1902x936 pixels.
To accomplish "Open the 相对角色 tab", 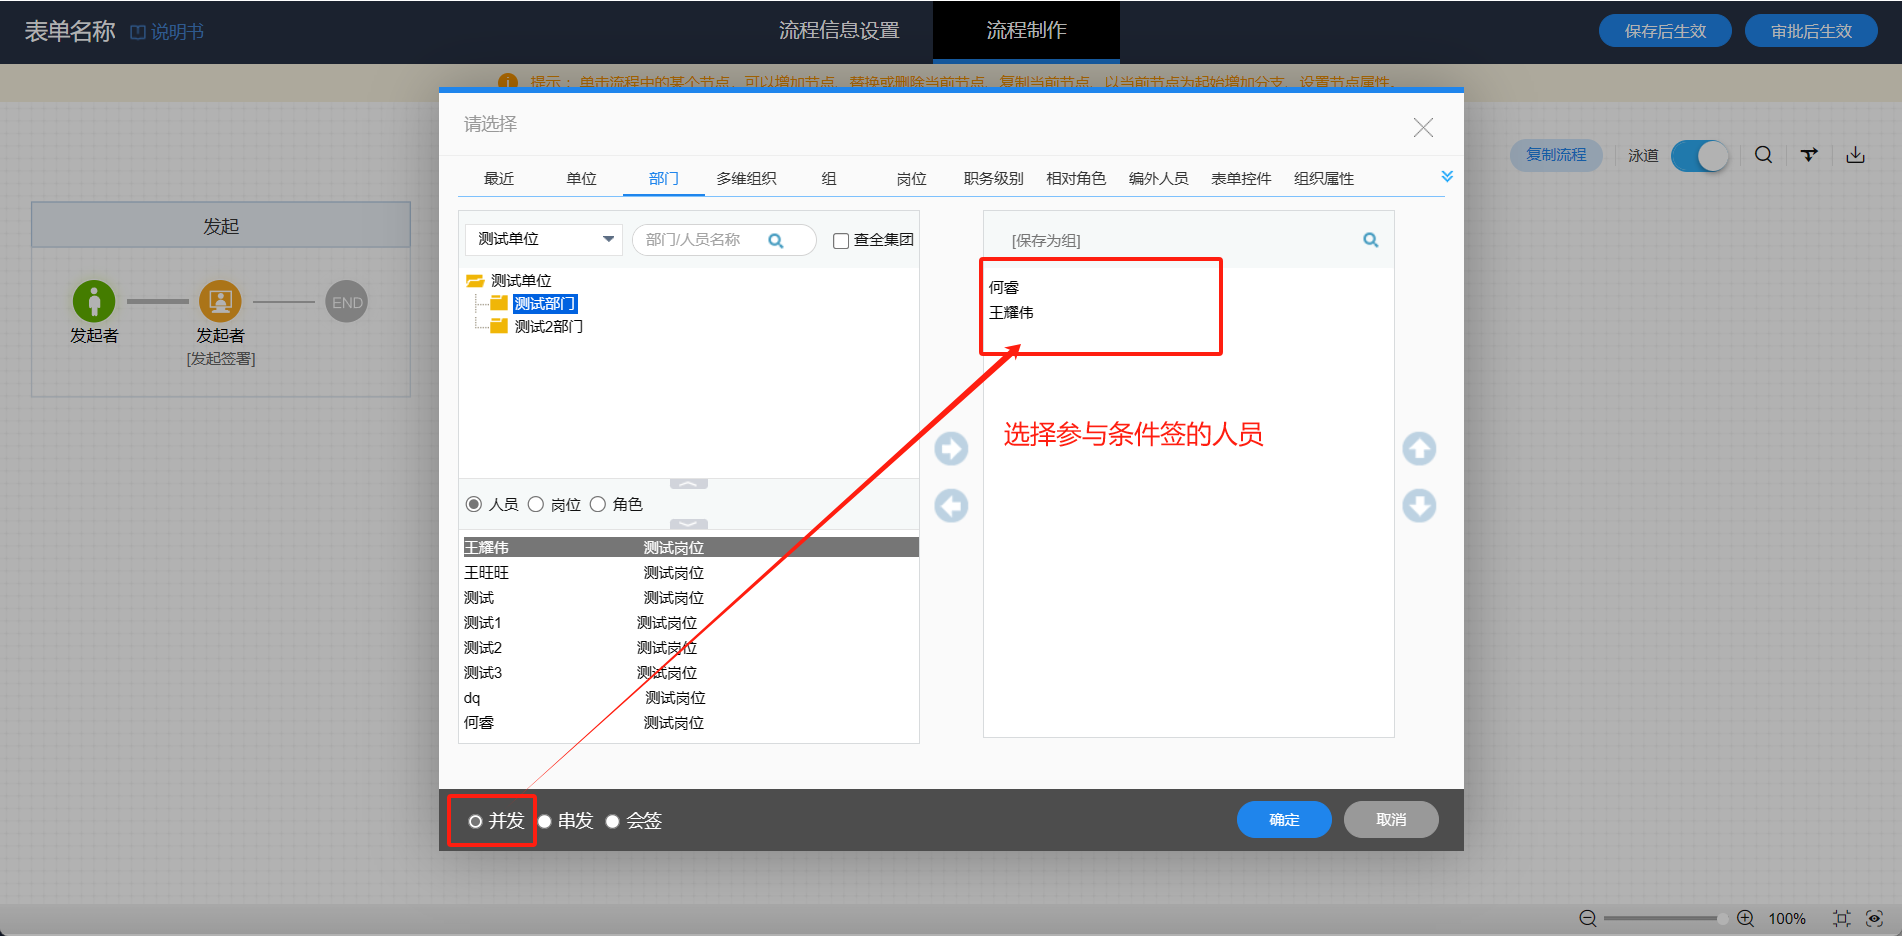I will pos(1075,179).
